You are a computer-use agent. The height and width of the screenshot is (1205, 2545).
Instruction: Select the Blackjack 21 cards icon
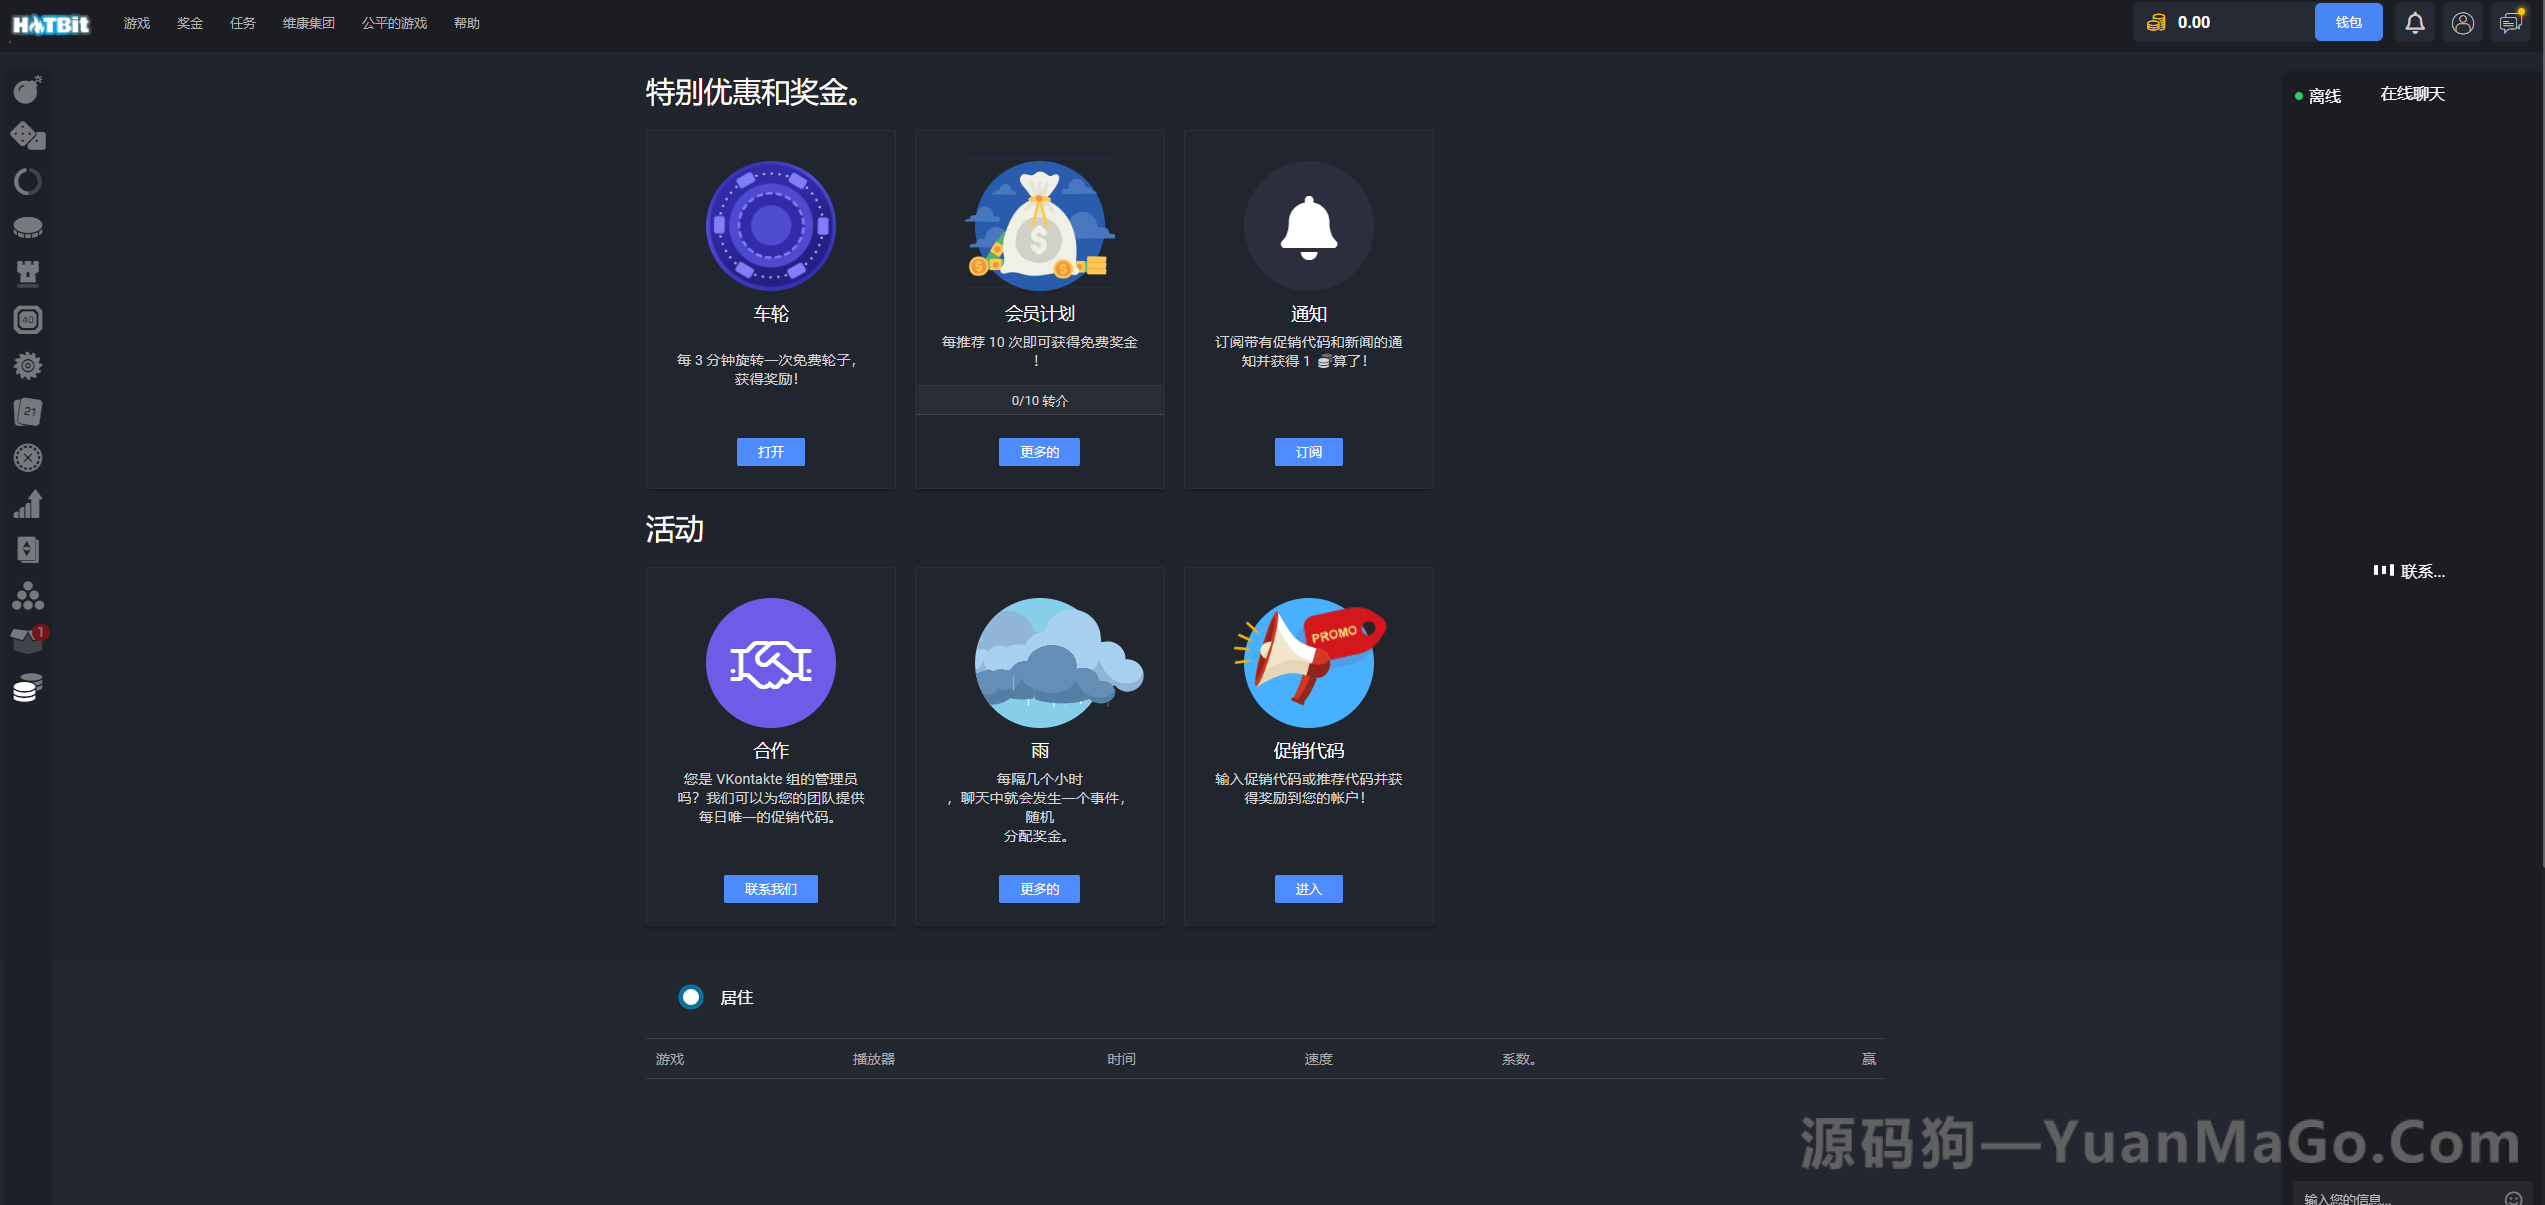(x=27, y=411)
